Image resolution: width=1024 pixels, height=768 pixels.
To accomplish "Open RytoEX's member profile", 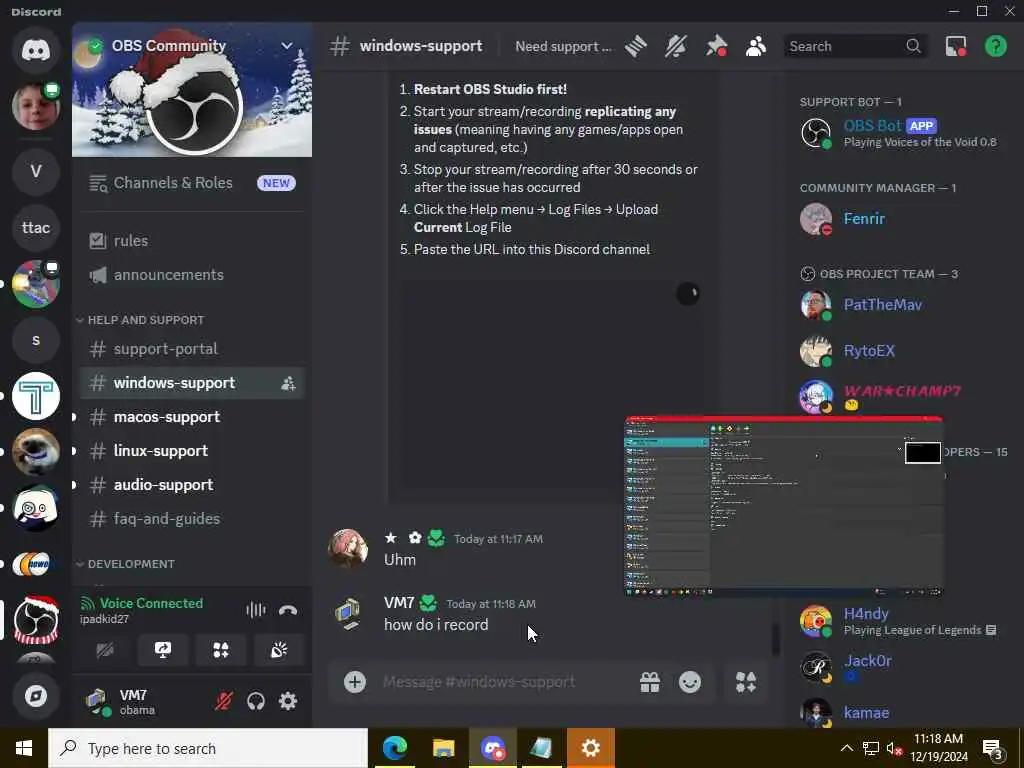I will (x=901, y=351).
